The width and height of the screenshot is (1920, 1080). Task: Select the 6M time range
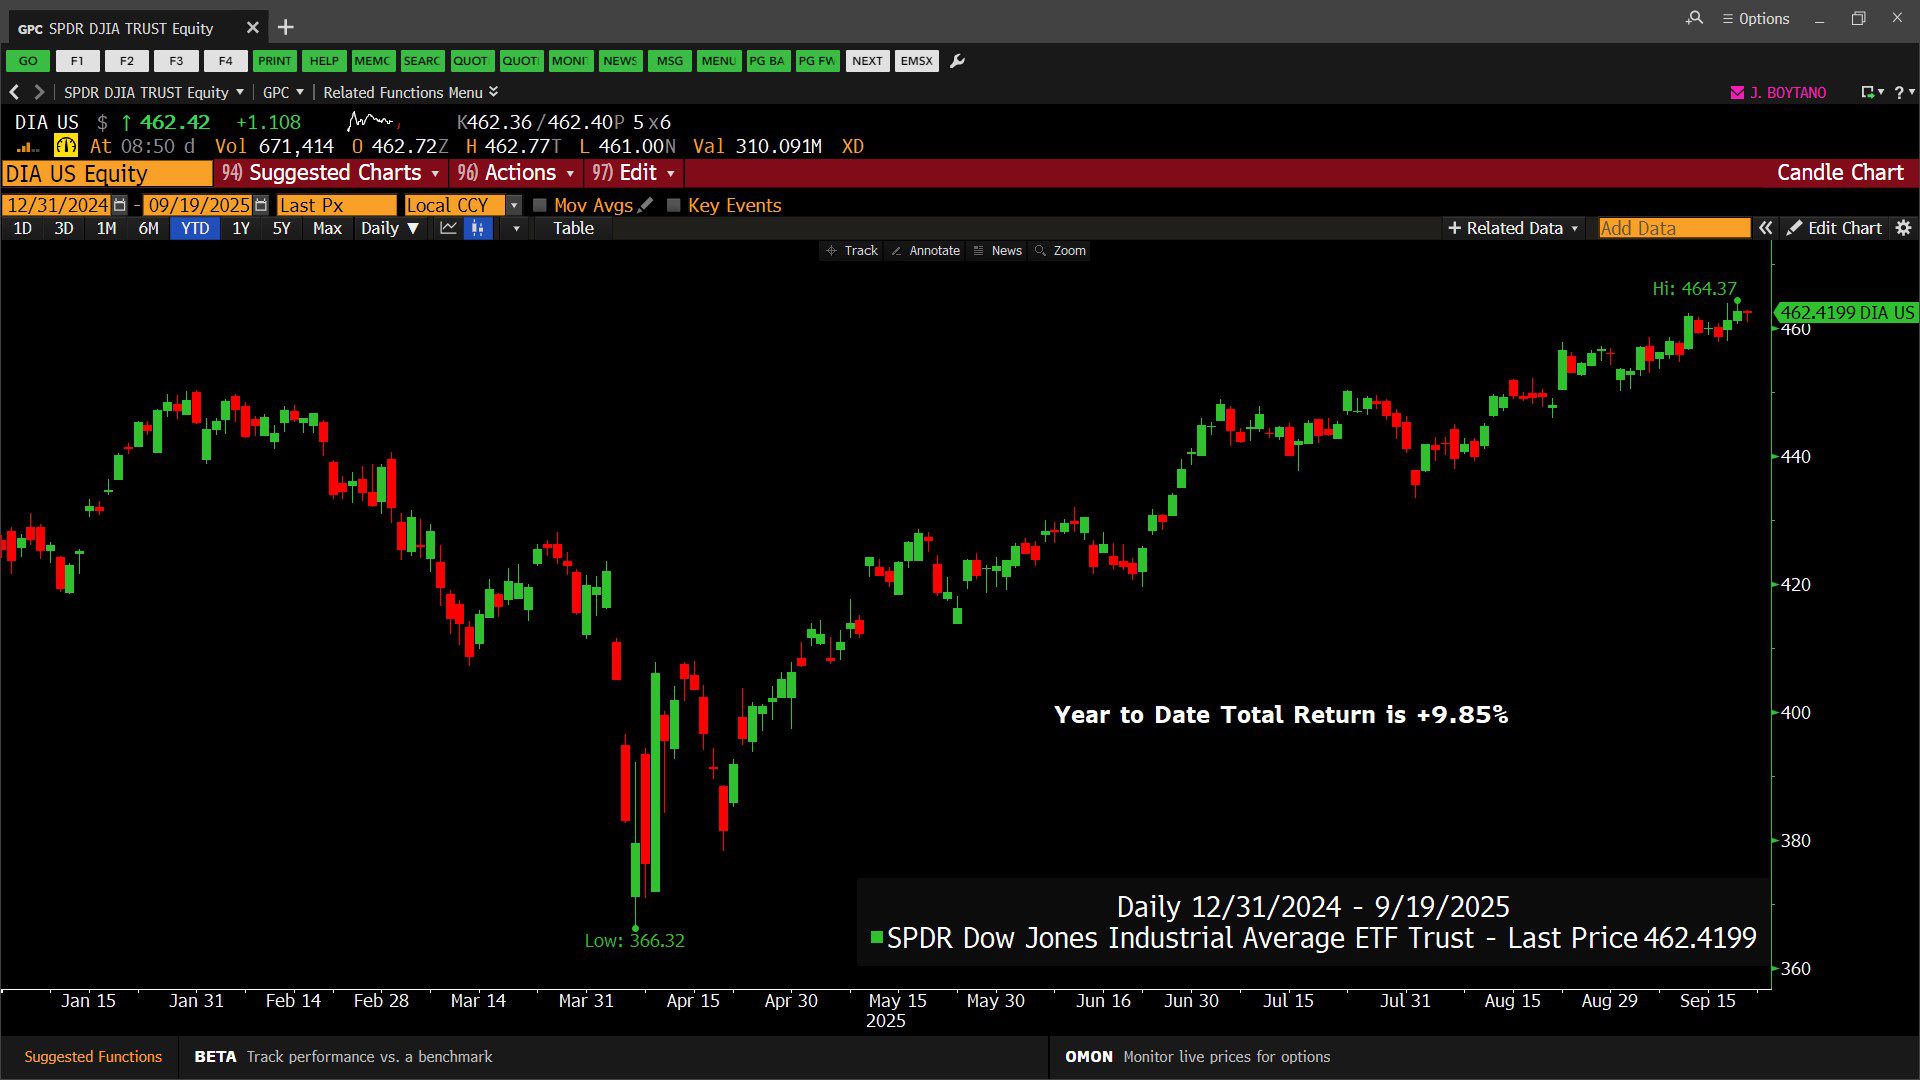pyautogui.click(x=148, y=228)
